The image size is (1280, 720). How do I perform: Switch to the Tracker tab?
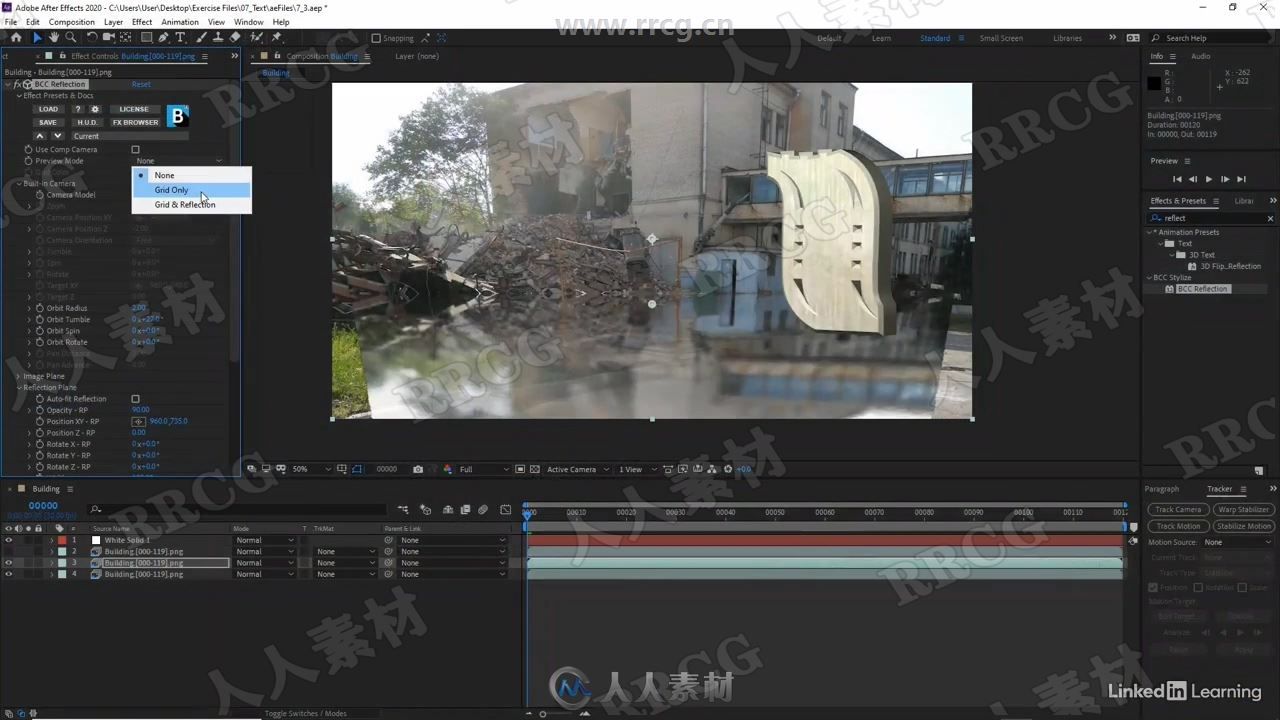pyautogui.click(x=1219, y=489)
